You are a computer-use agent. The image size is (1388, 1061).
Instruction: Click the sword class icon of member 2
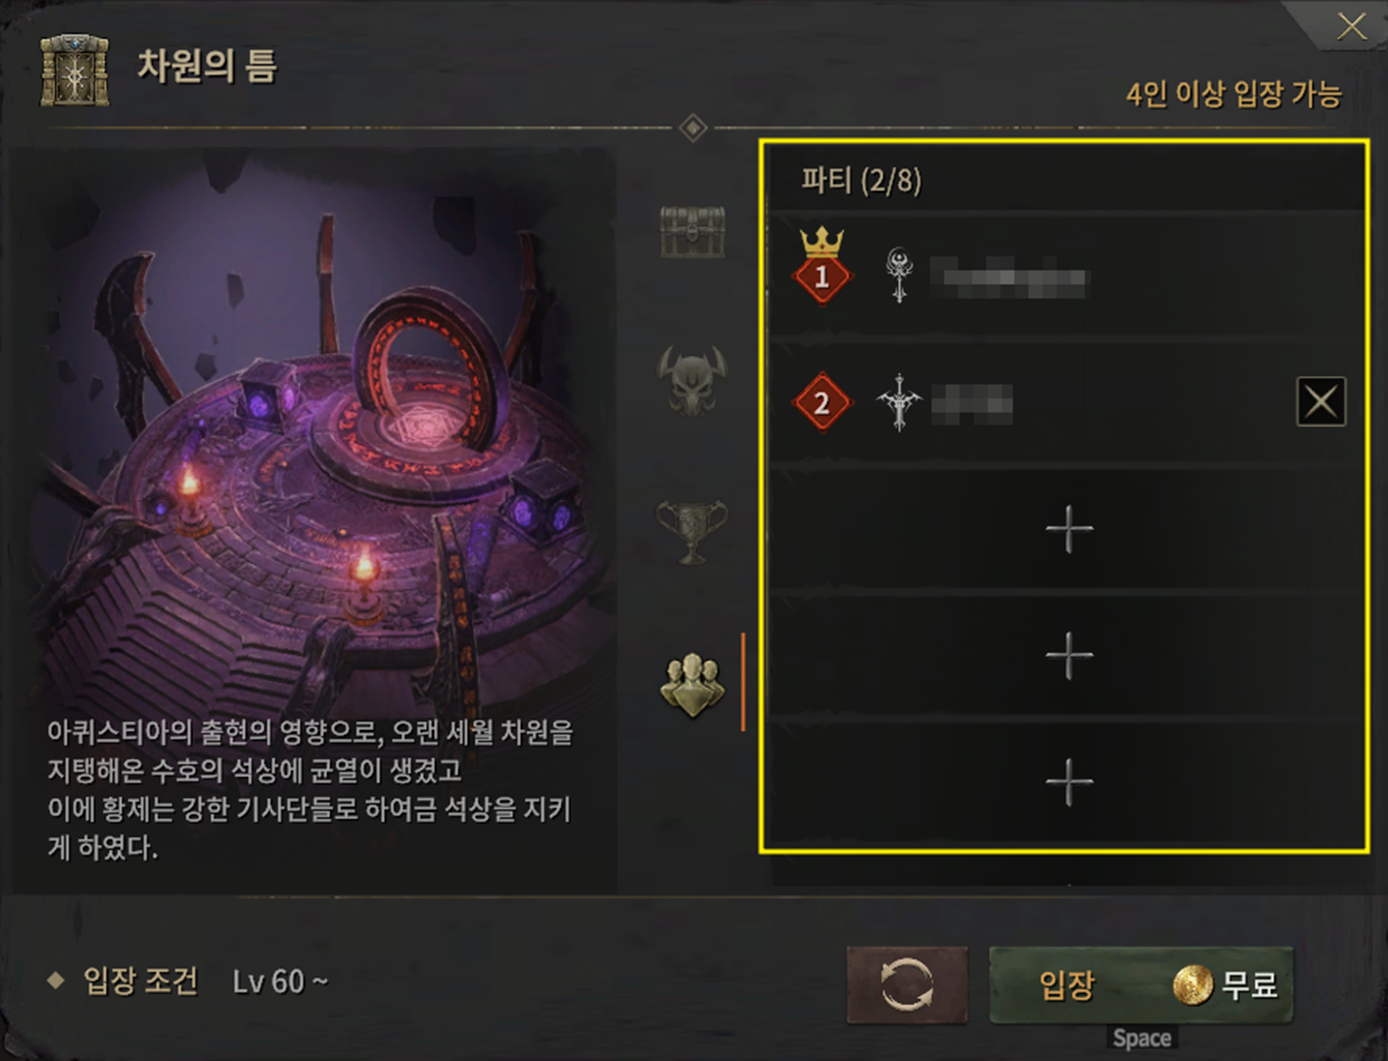click(x=899, y=402)
